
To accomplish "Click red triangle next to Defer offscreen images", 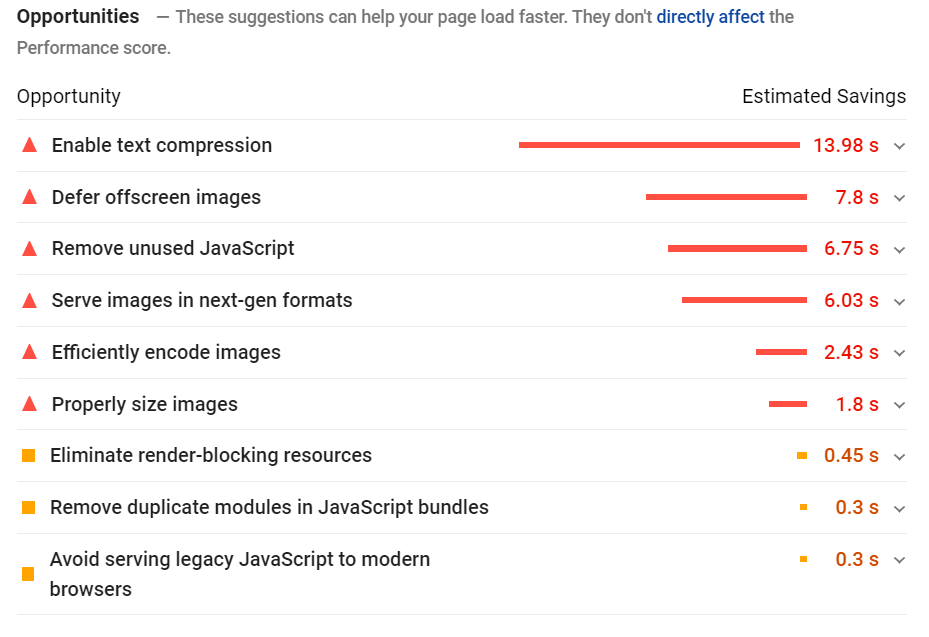I will (29, 197).
